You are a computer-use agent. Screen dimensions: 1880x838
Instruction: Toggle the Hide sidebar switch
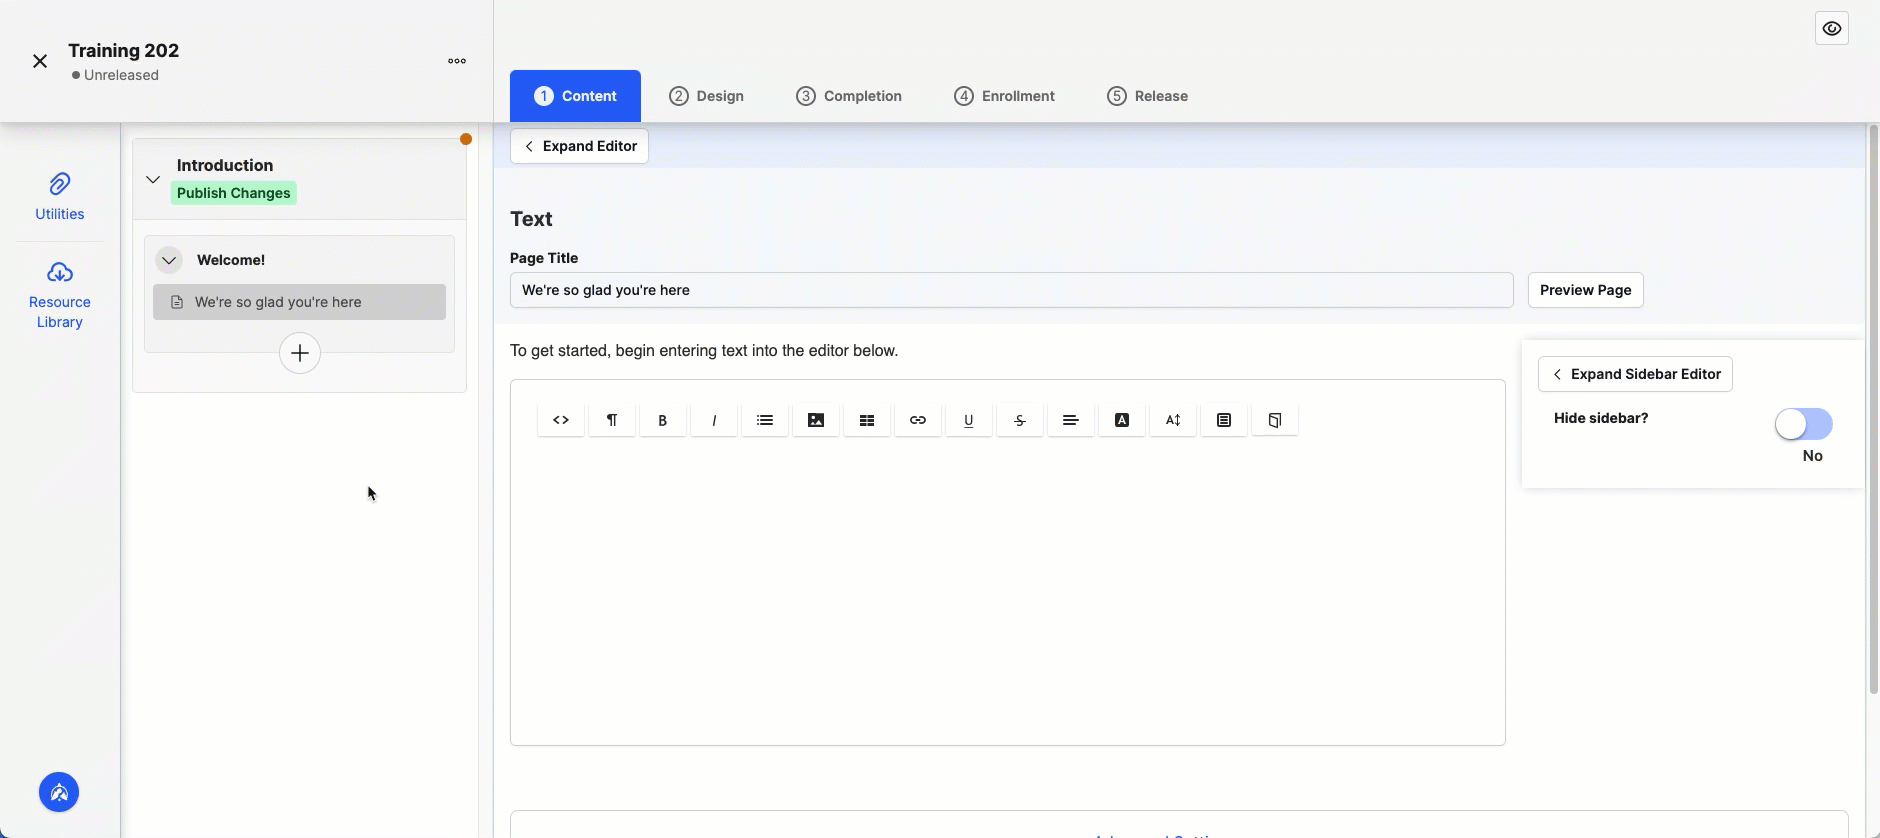[1804, 424]
